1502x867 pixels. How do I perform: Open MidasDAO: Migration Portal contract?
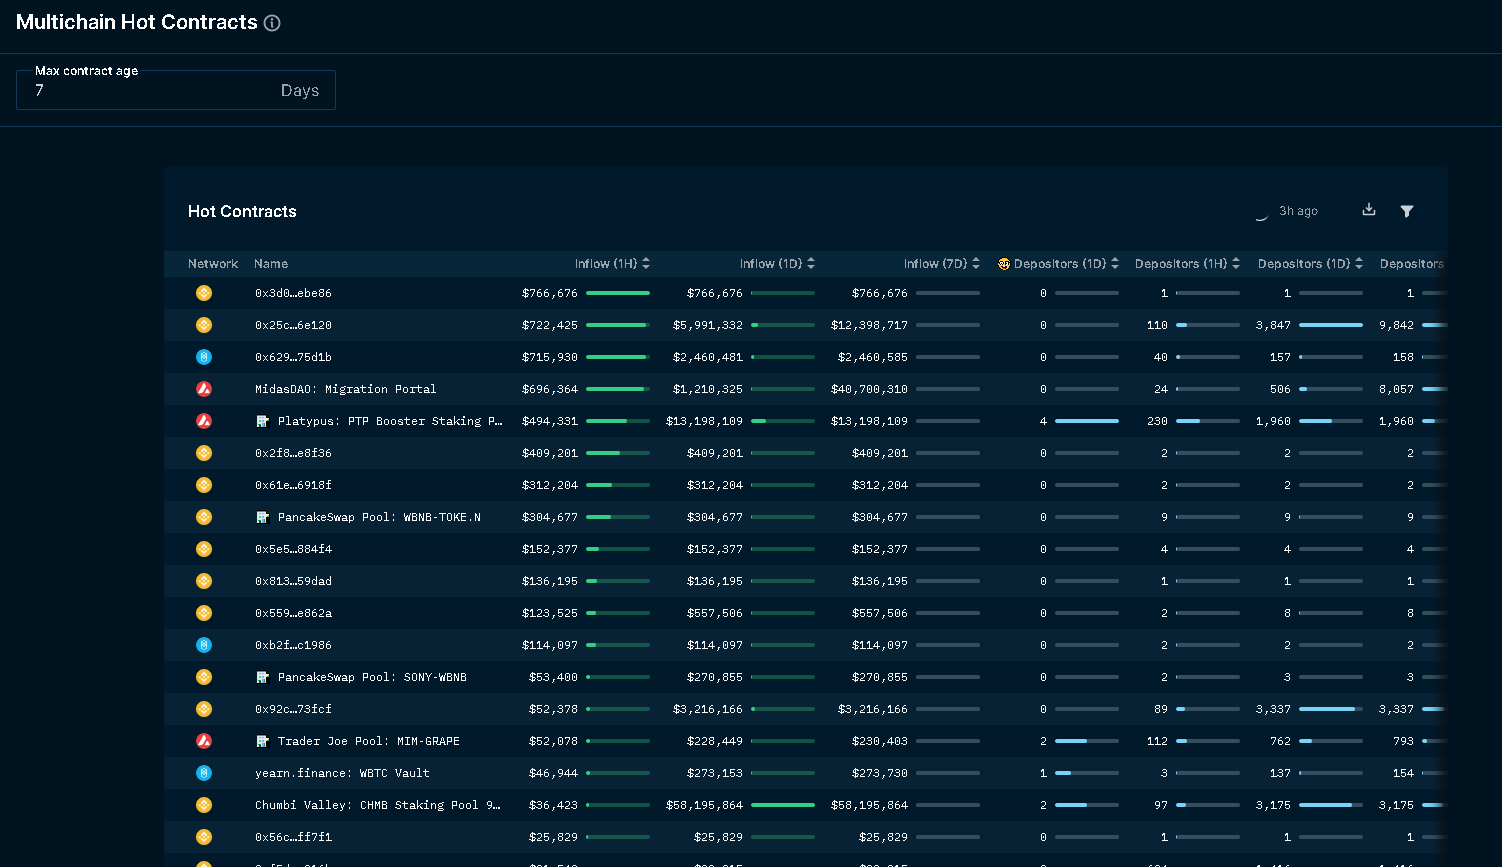point(346,389)
